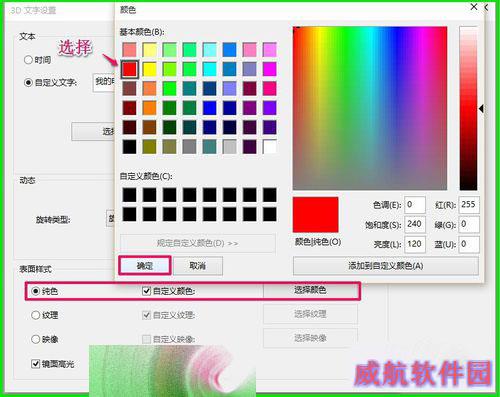Select the 映像 radio button
Image resolution: width=500 pixels, height=397 pixels.
click(35, 339)
